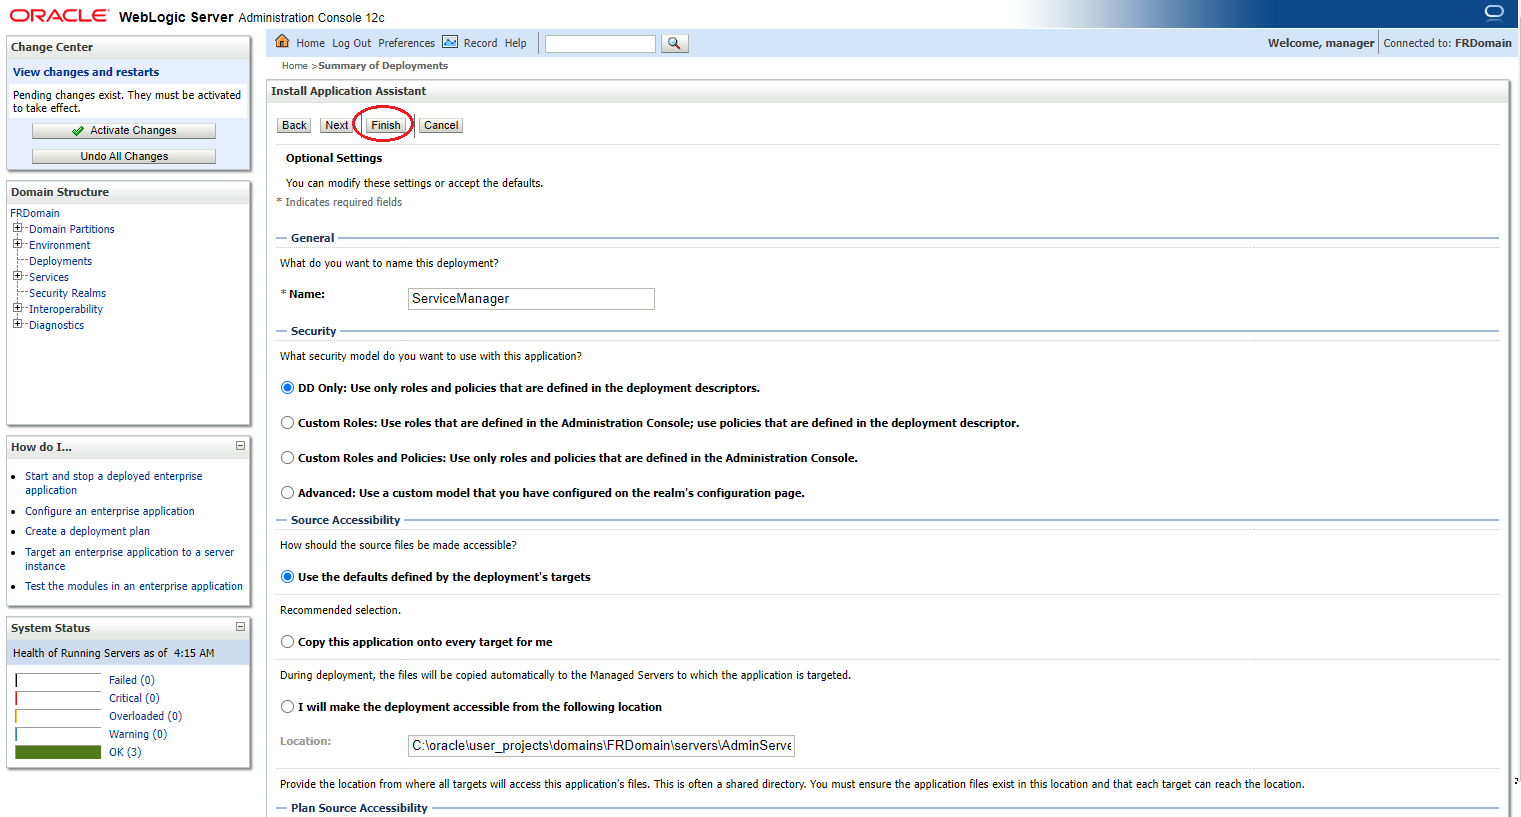The image size is (1521, 817).
Task: Open Target an enterprise application help link
Action: [130, 559]
